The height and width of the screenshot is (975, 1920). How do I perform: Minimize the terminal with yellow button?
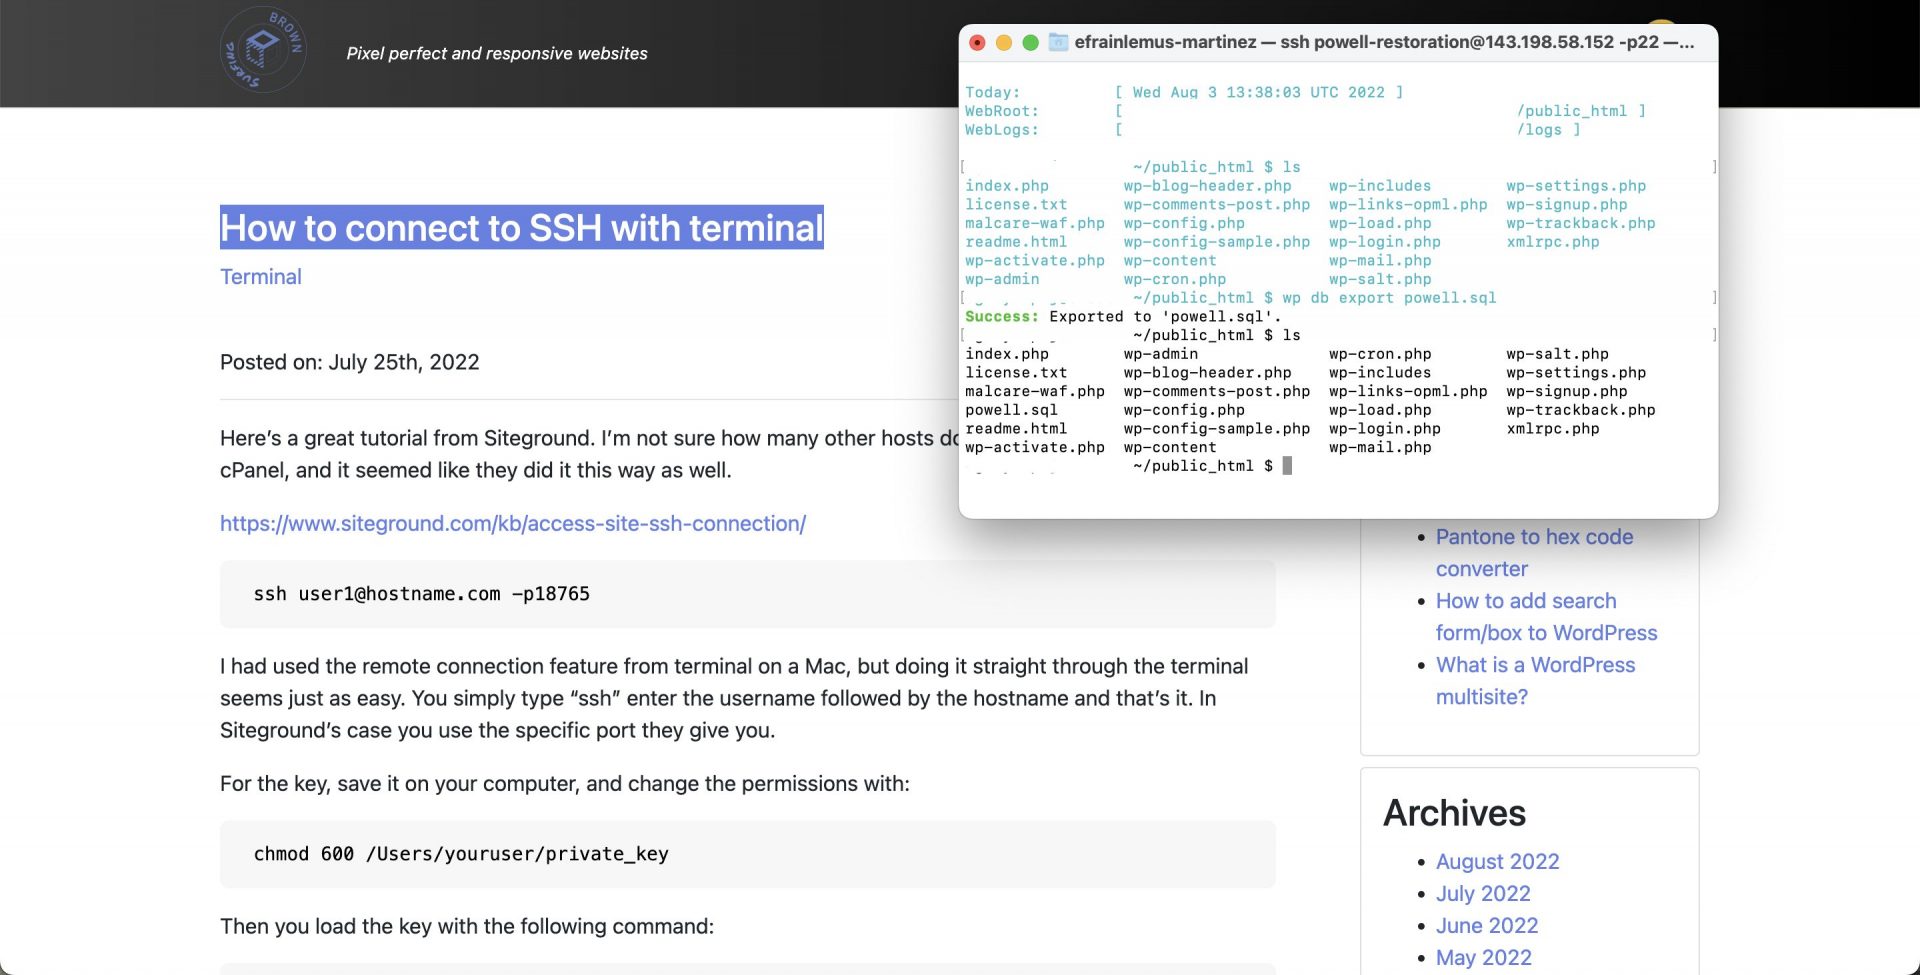tap(1004, 42)
